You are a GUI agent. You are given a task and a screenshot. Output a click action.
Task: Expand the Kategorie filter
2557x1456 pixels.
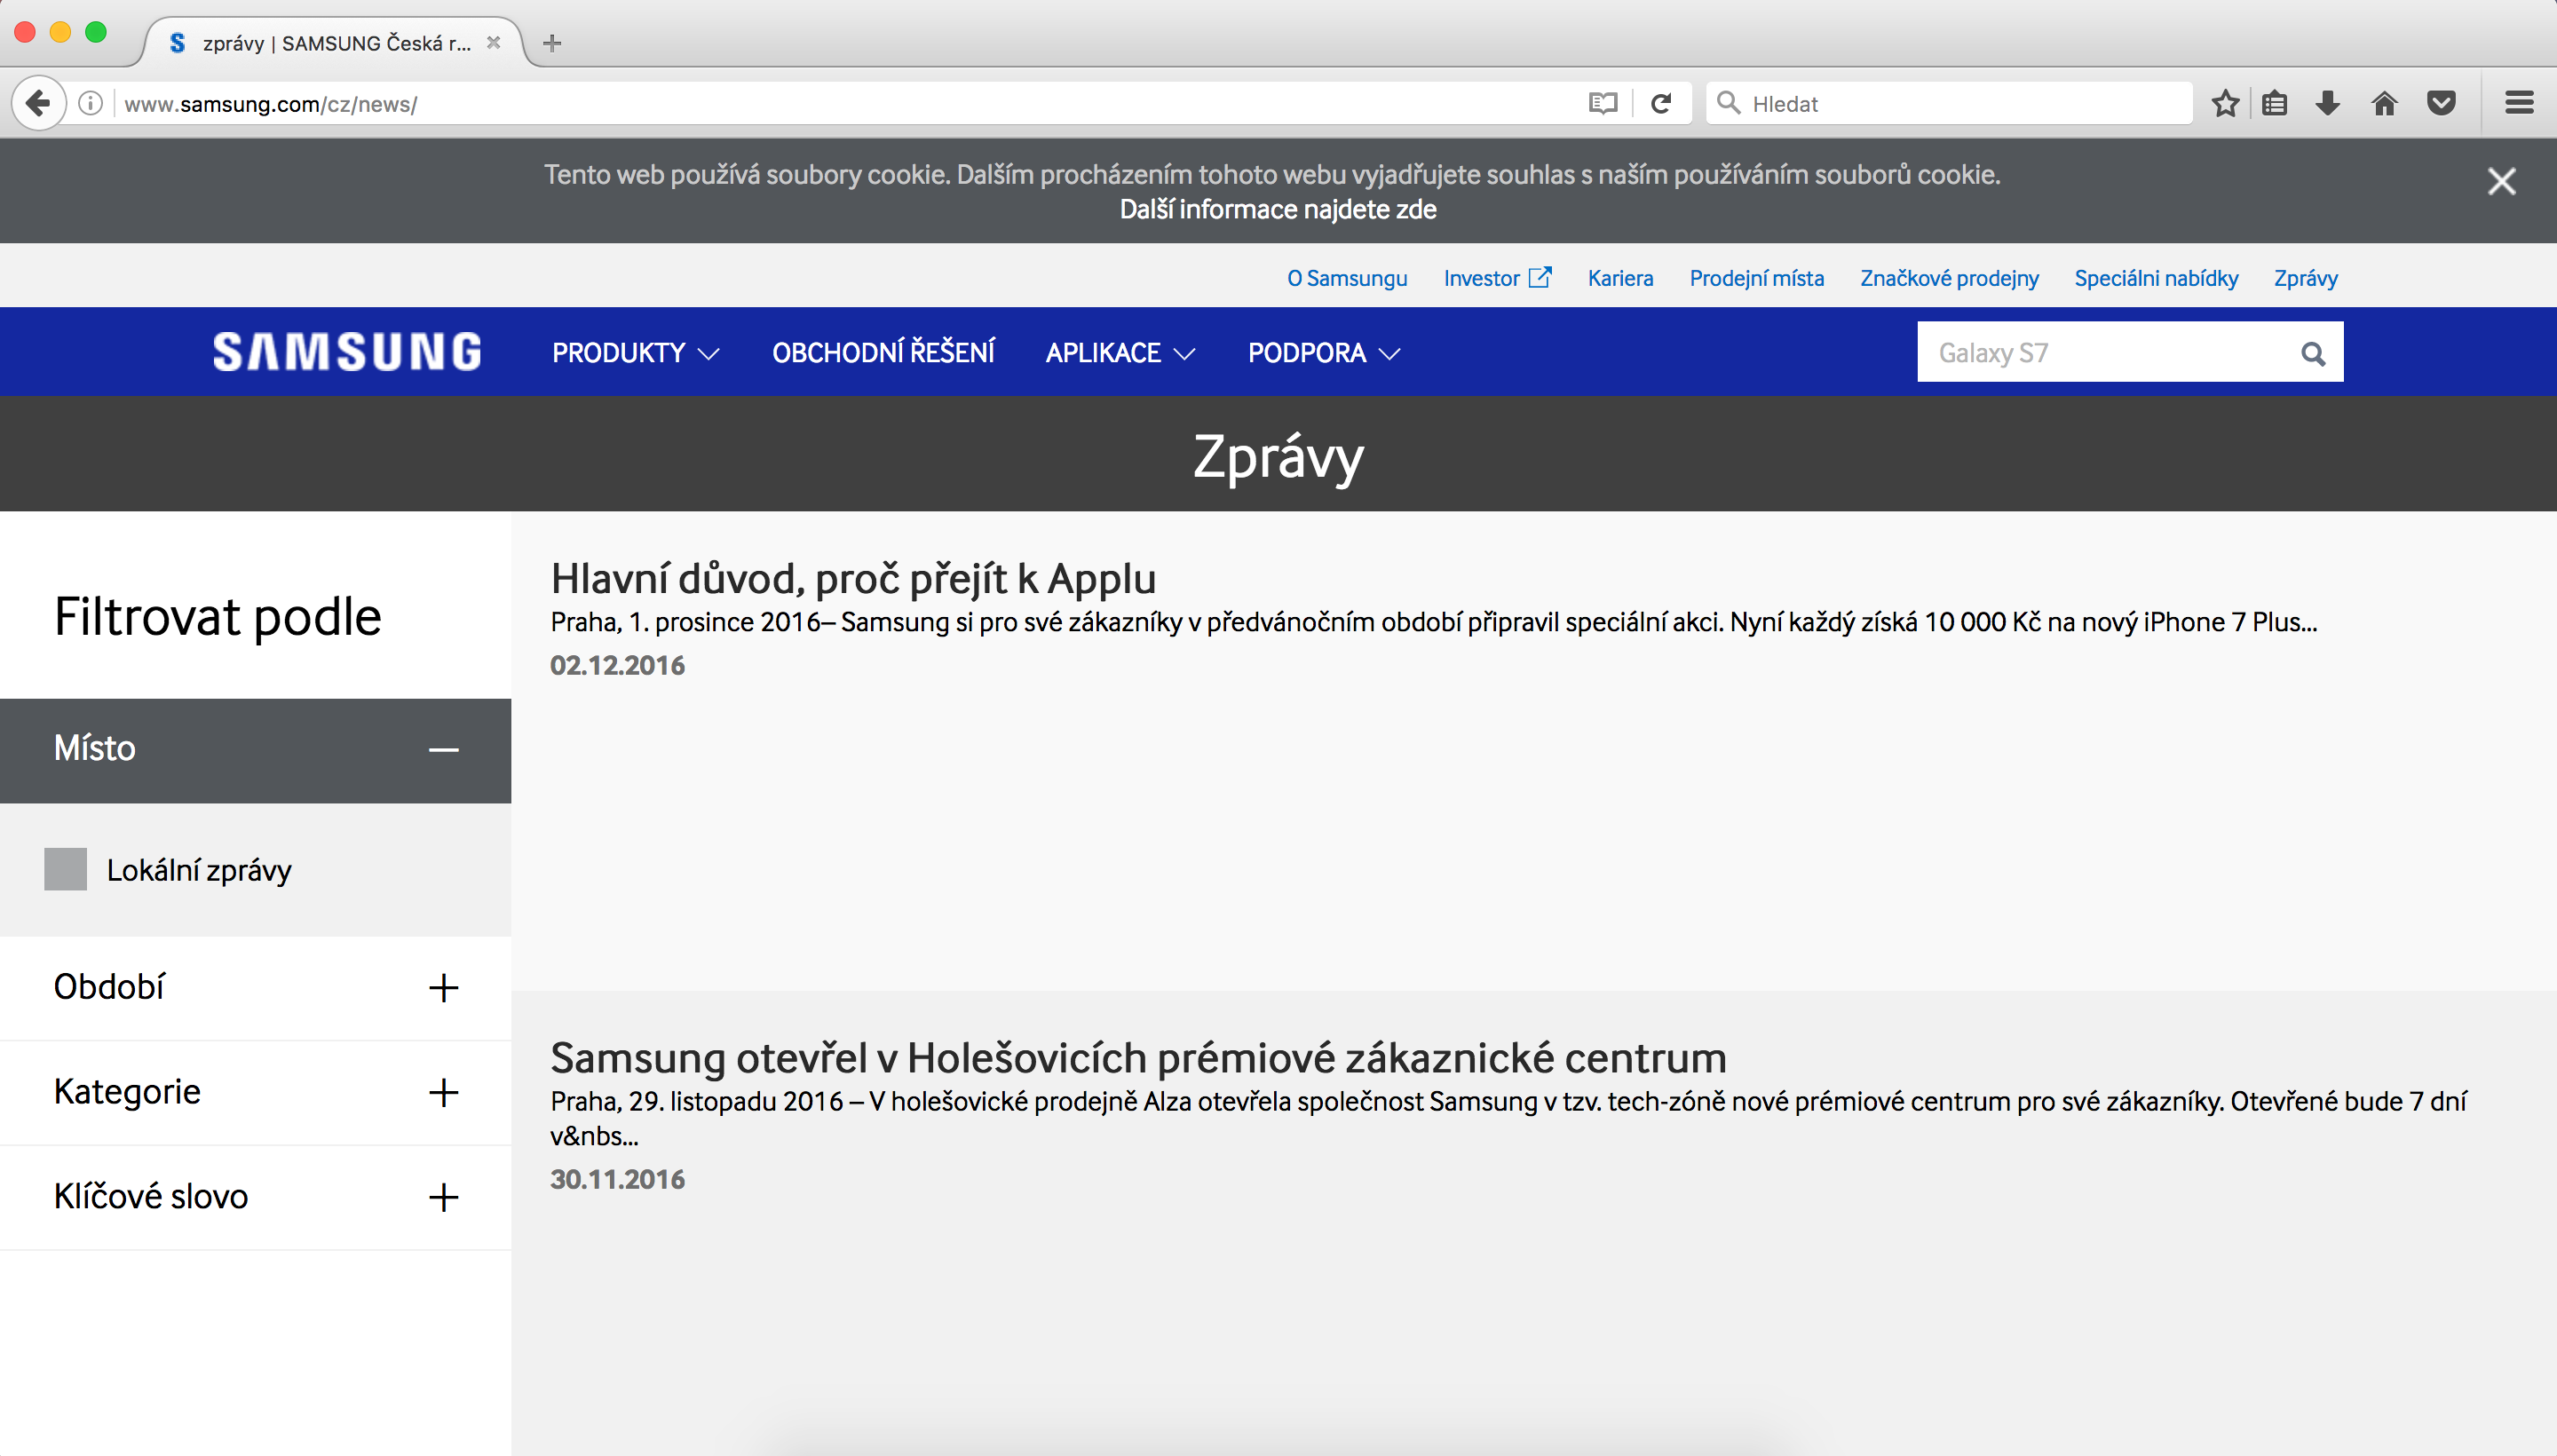click(443, 1092)
